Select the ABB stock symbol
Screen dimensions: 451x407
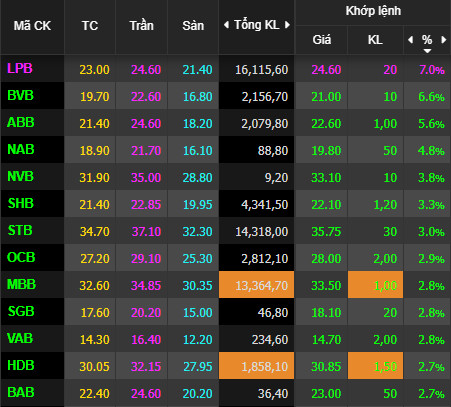click(21, 123)
